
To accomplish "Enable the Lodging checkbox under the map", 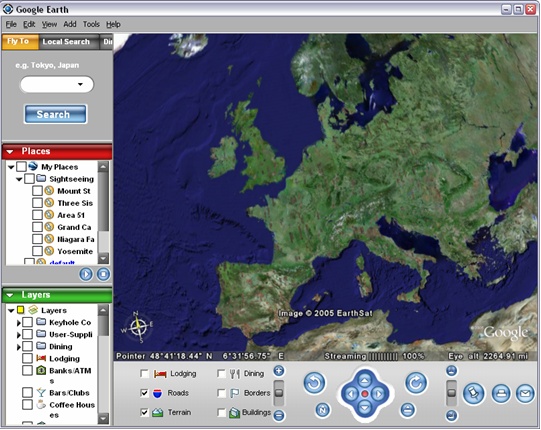I will tap(145, 373).
